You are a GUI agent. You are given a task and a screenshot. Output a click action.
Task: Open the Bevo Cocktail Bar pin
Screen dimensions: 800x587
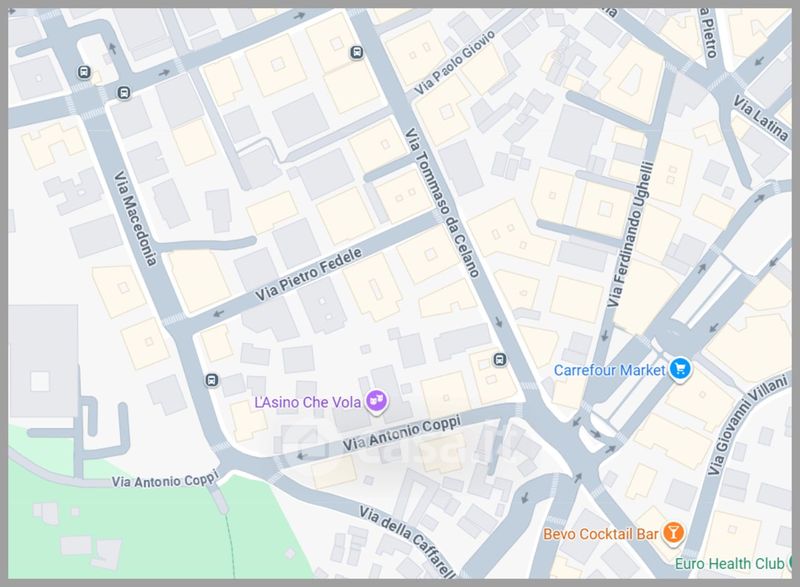coord(673,533)
